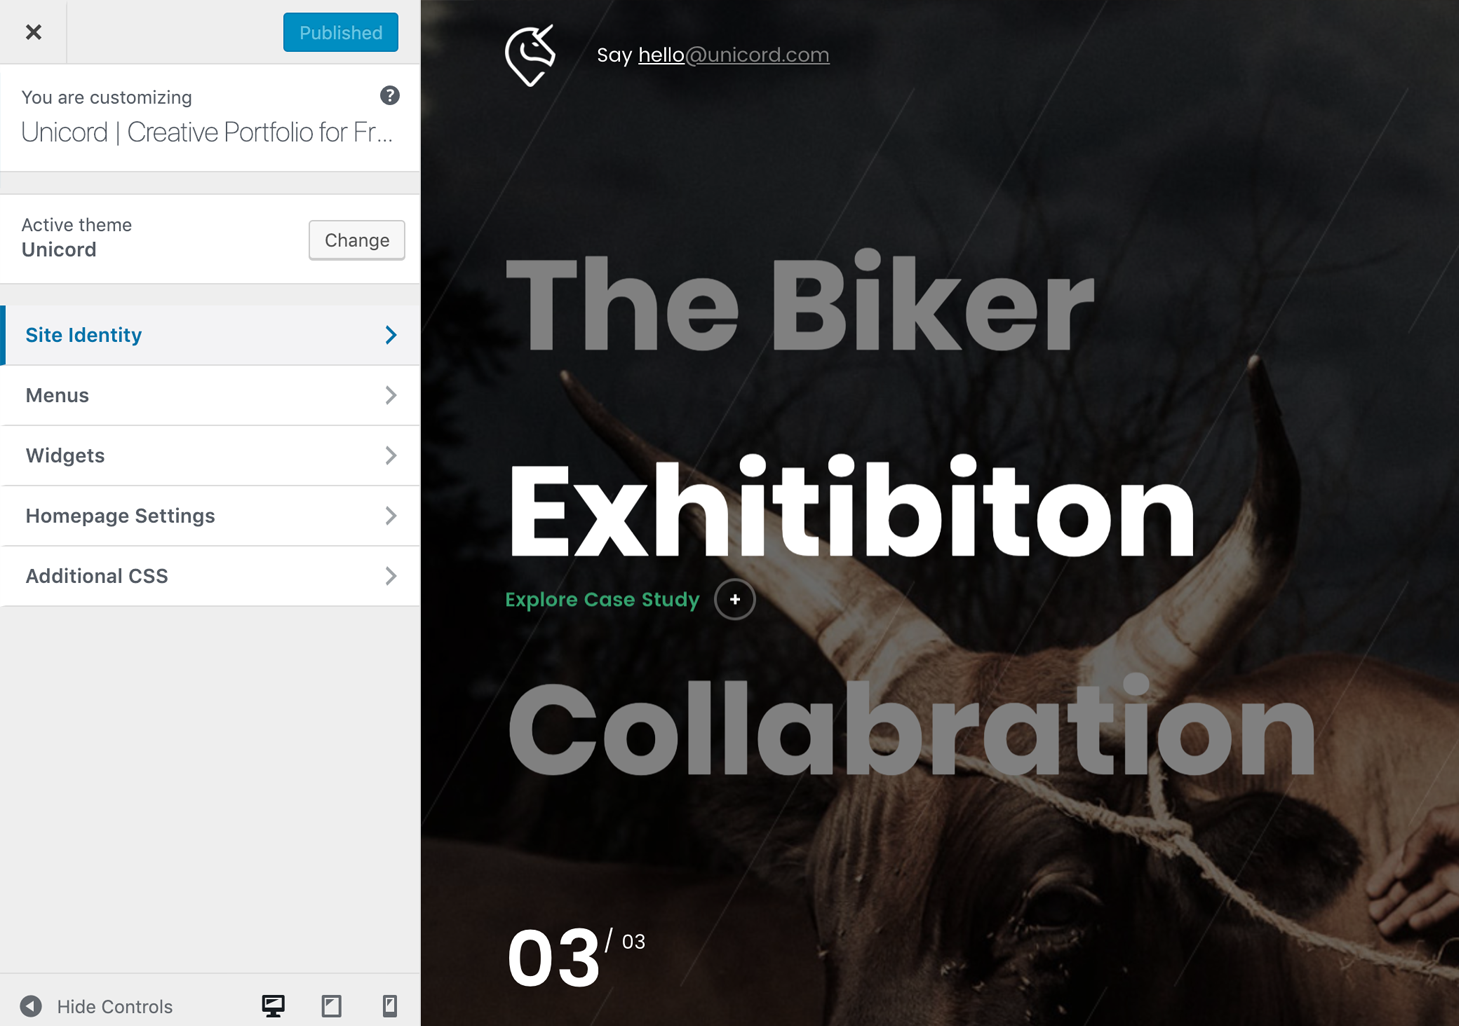
Task: Click the plus circle beside Explore Case Study
Action: (735, 599)
